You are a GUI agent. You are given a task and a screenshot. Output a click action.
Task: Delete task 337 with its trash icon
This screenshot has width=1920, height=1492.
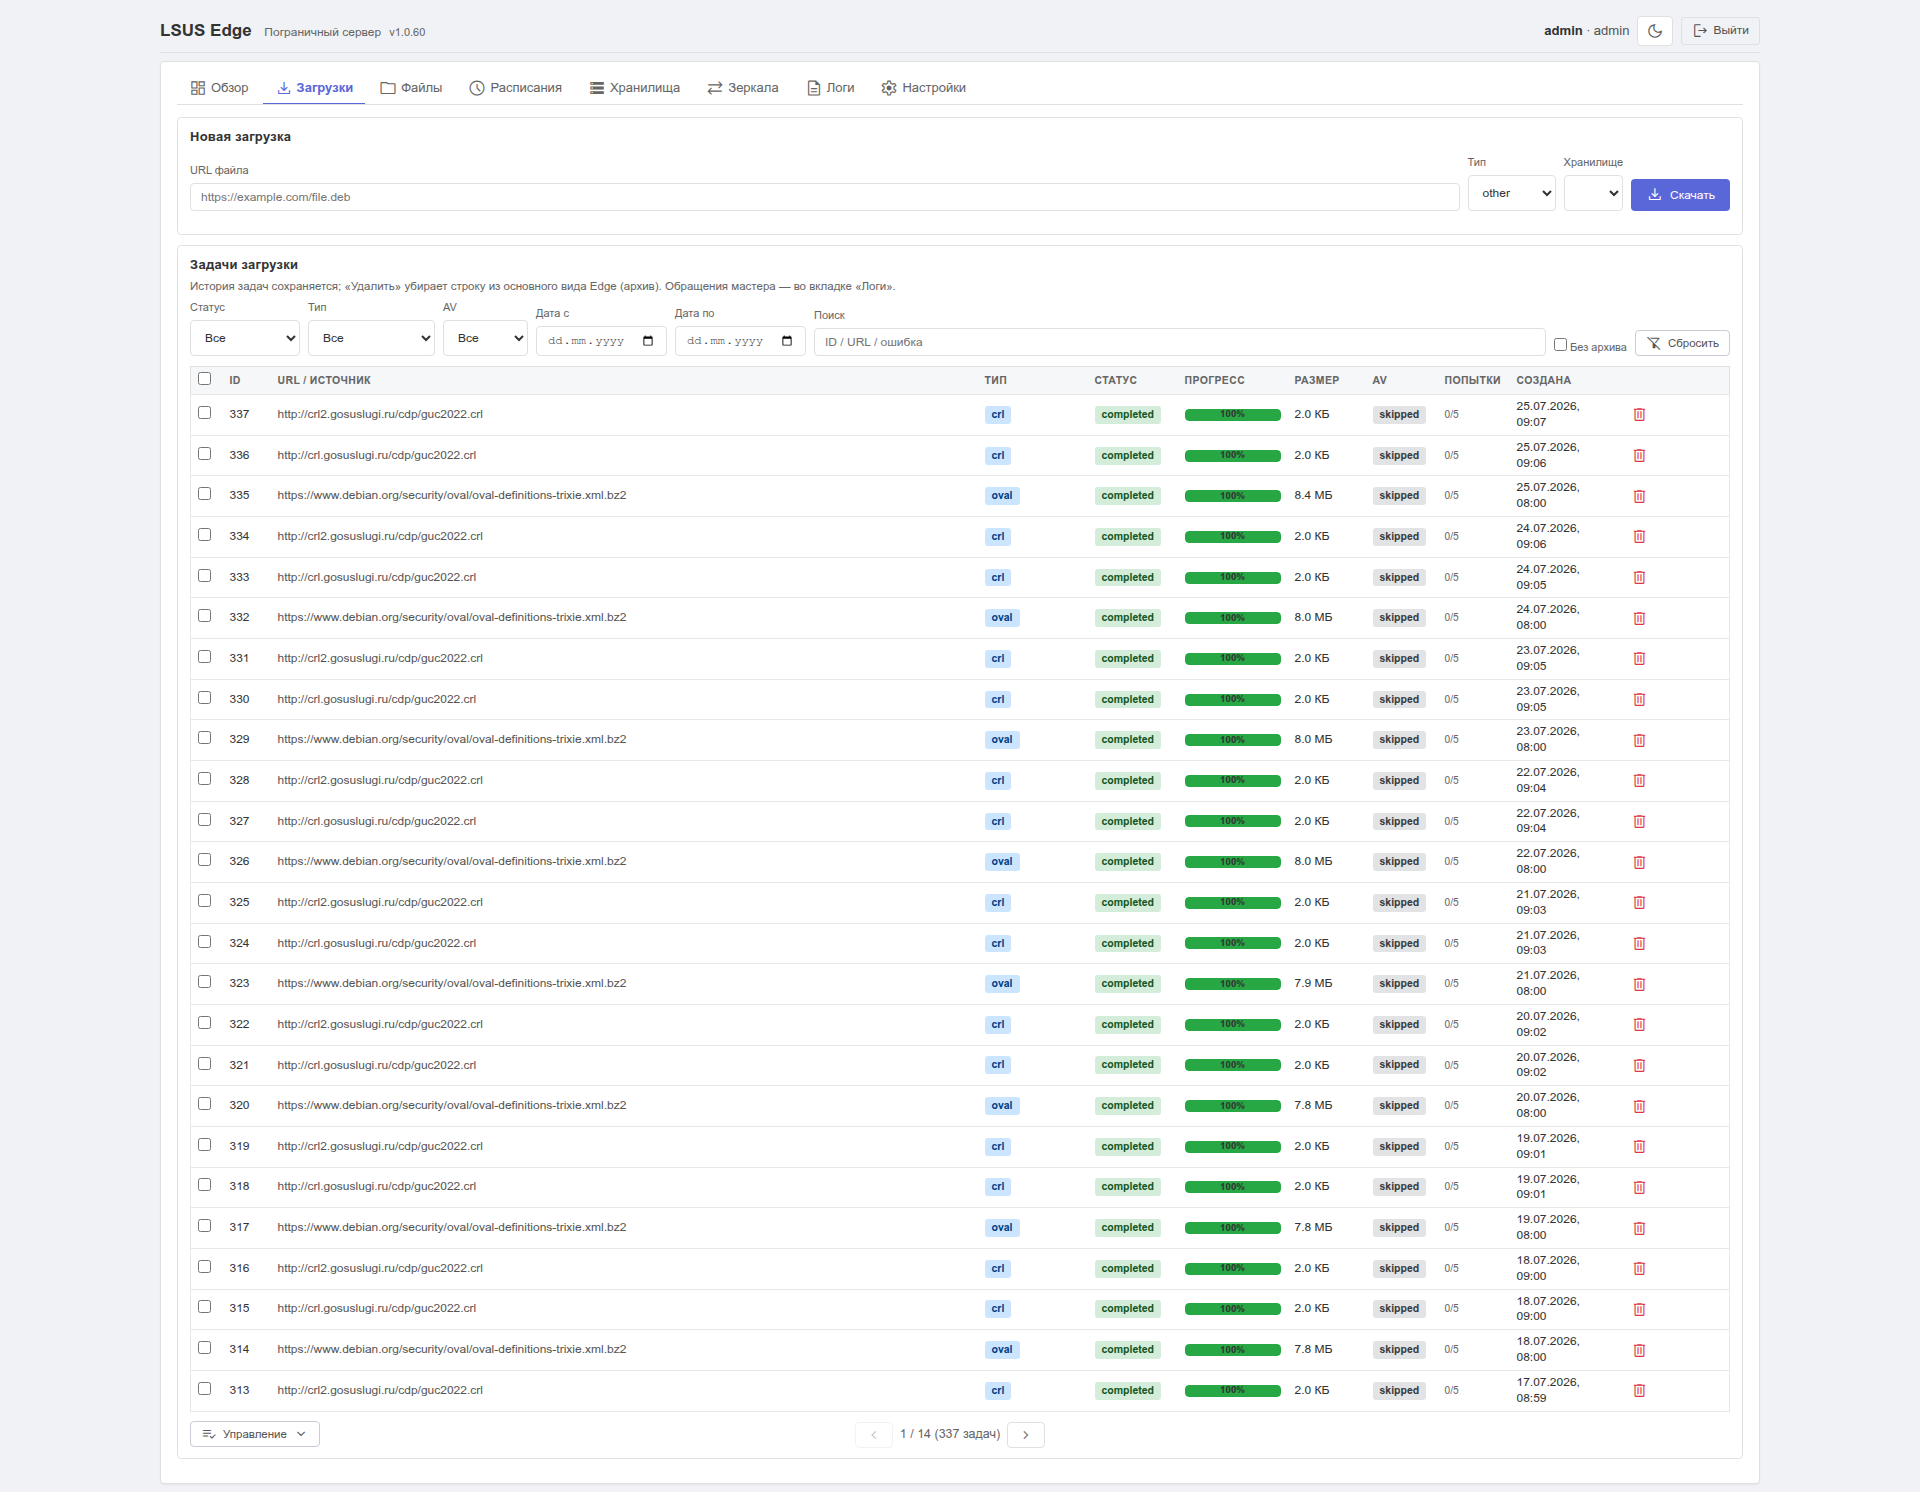(x=1639, y=415)
